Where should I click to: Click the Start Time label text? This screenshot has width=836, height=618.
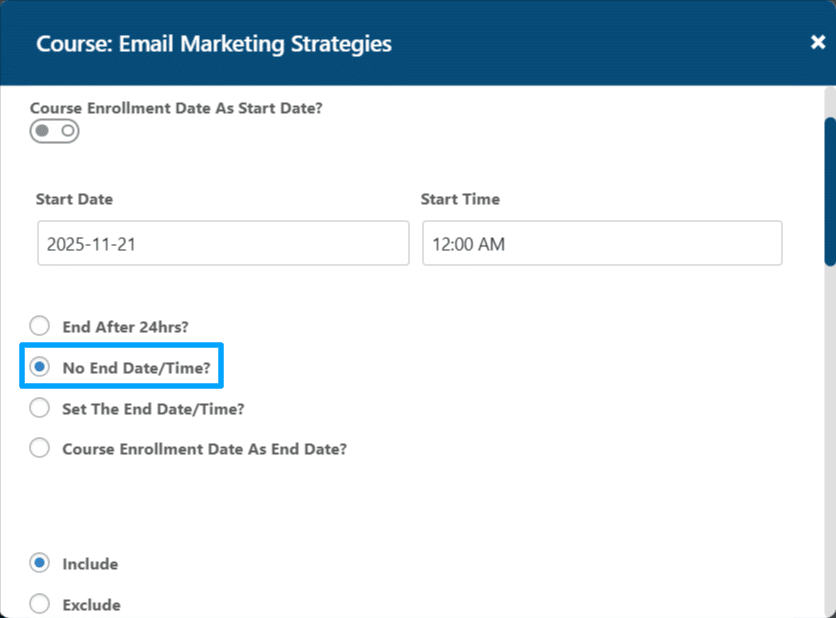(460, 199)
